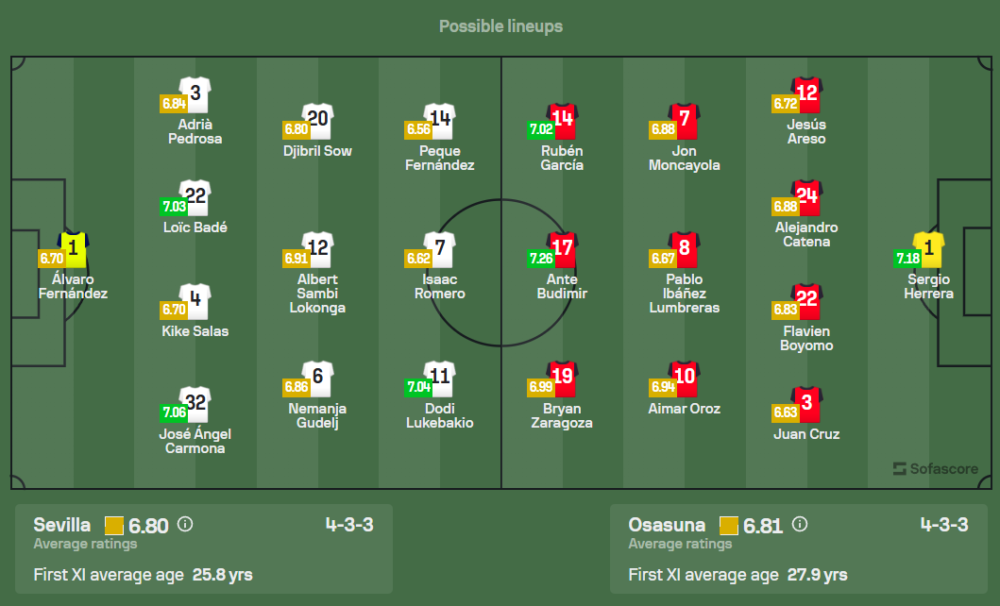The width and height of the screenshot is (1000, 606).
Task: Click Jesús Areso's number 12 jersey
Action: pyautogui.click(x=806, y=96)
